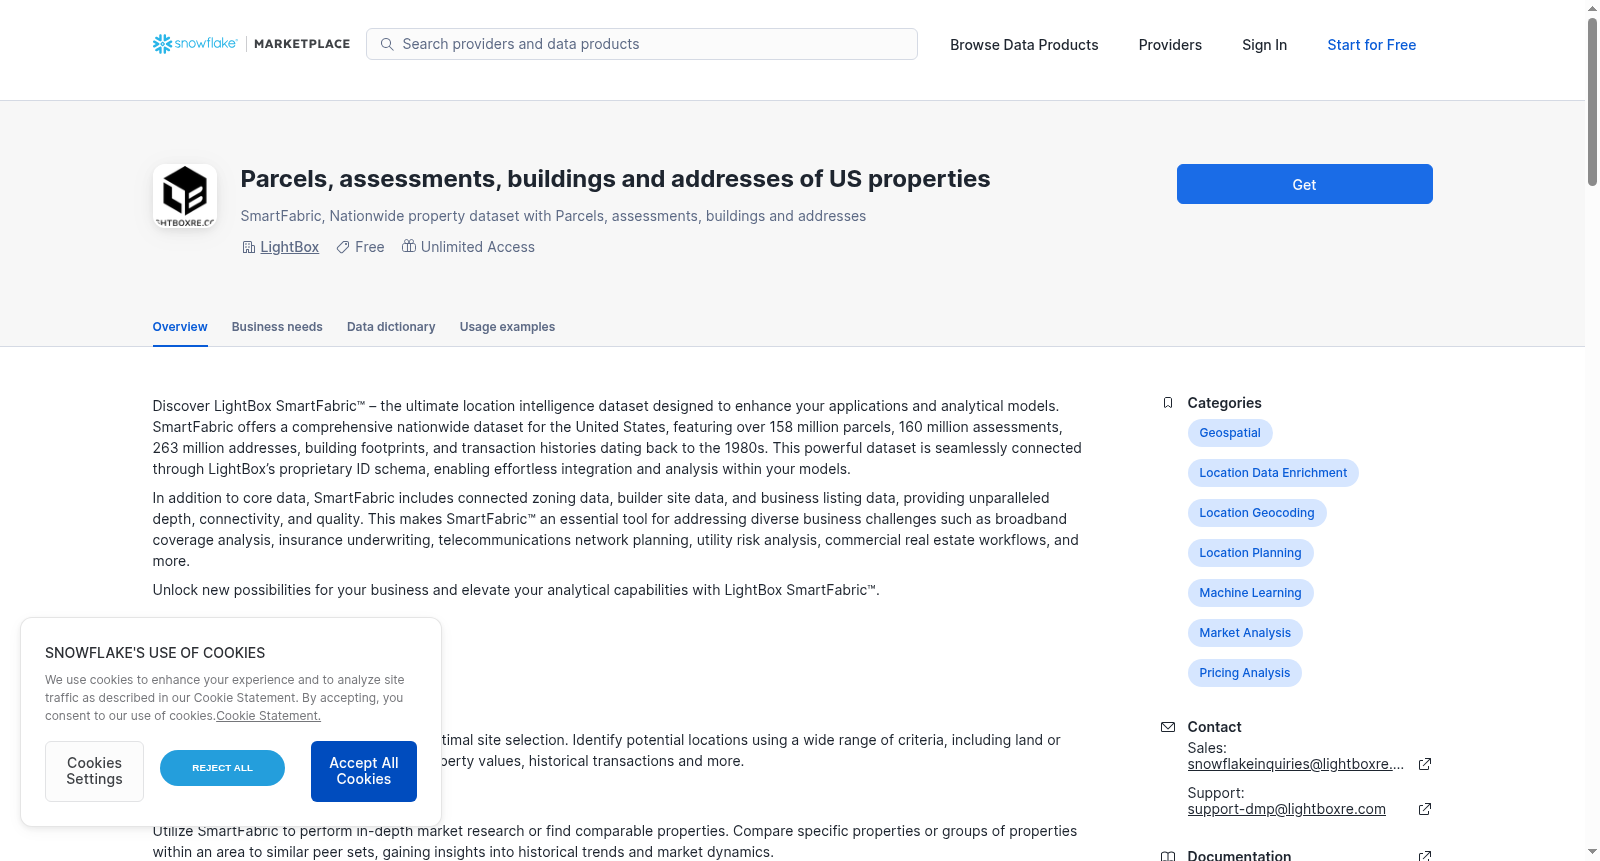The width and height of the screenshot is (1600, 861).
Task: Click the book icon beside Documentation
Action: point(1168,856)
